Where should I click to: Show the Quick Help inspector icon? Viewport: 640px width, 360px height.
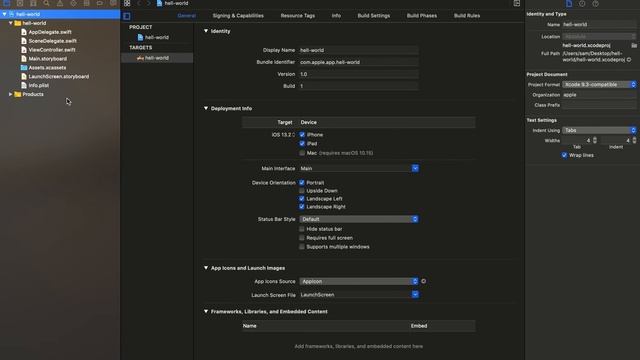point(596,4)
